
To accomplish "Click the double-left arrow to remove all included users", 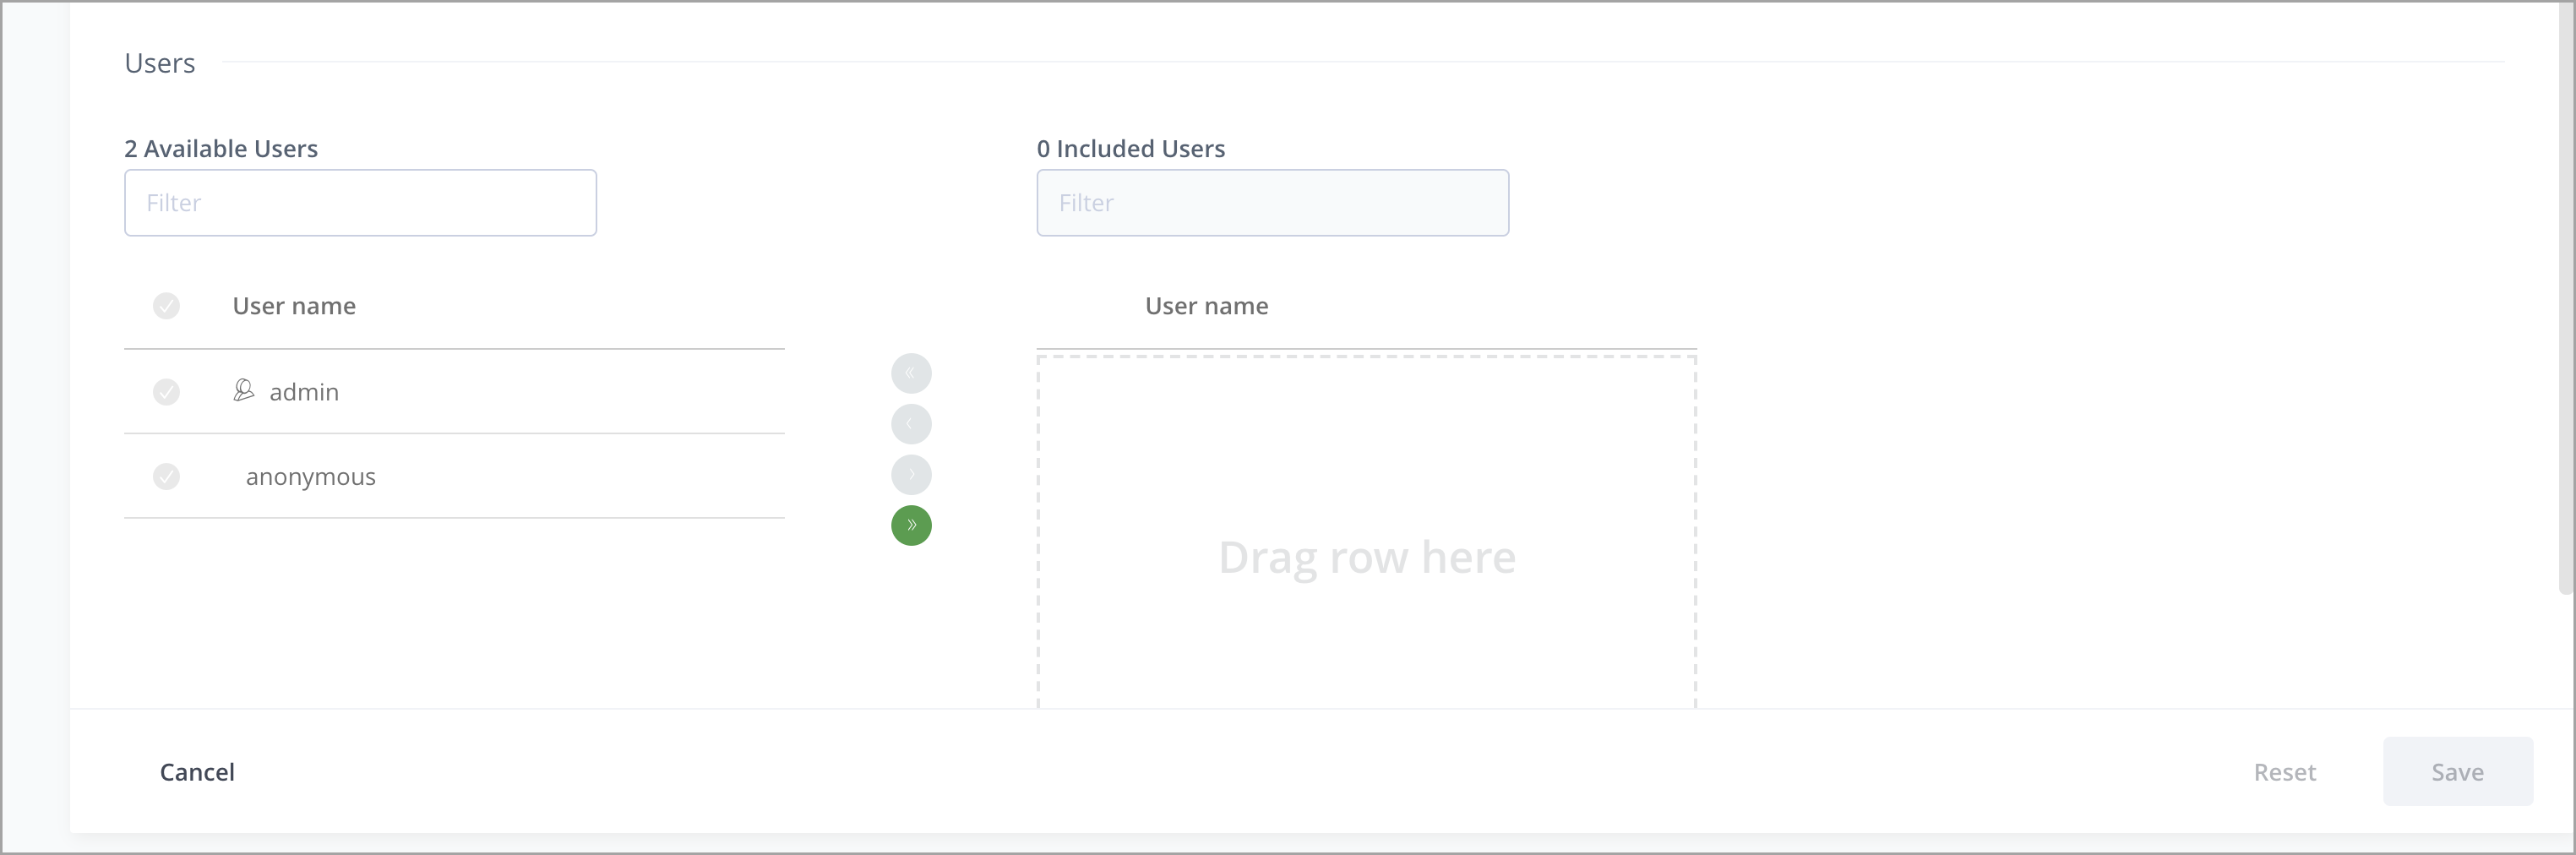I will click(x=910, y=372).
